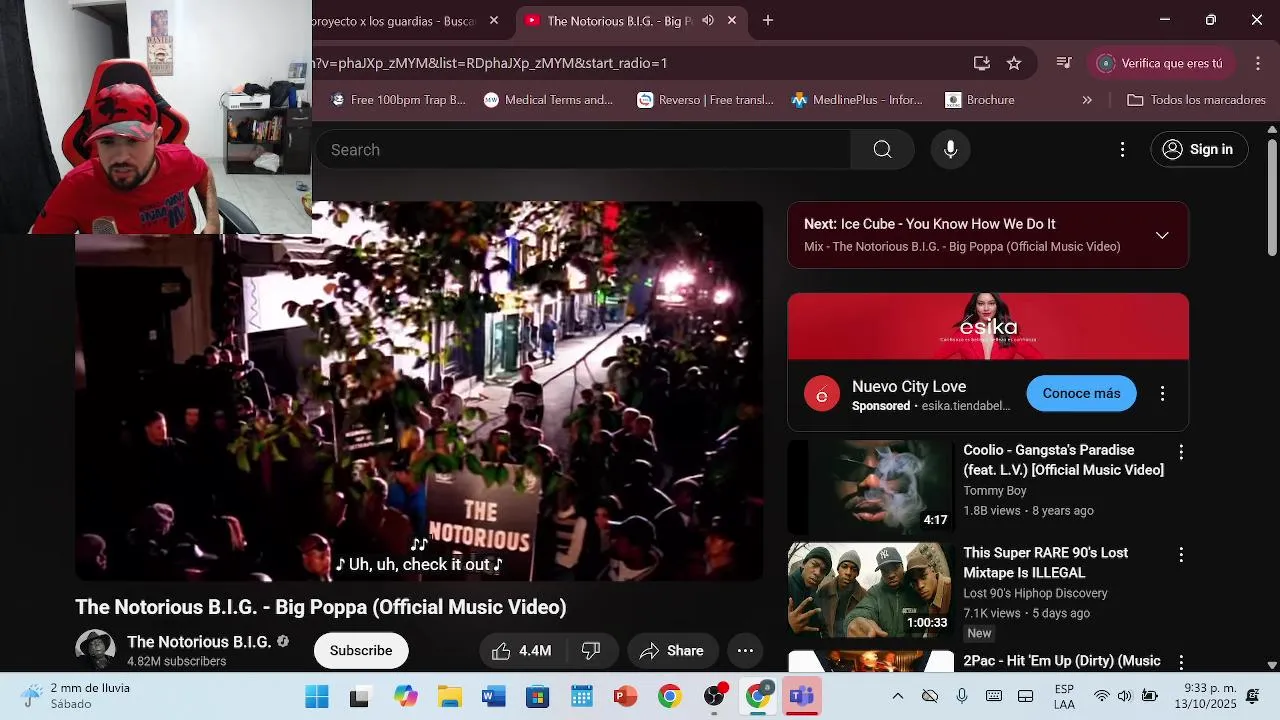
Task: Launch Word from the taskbar
Action: point(493,696)
